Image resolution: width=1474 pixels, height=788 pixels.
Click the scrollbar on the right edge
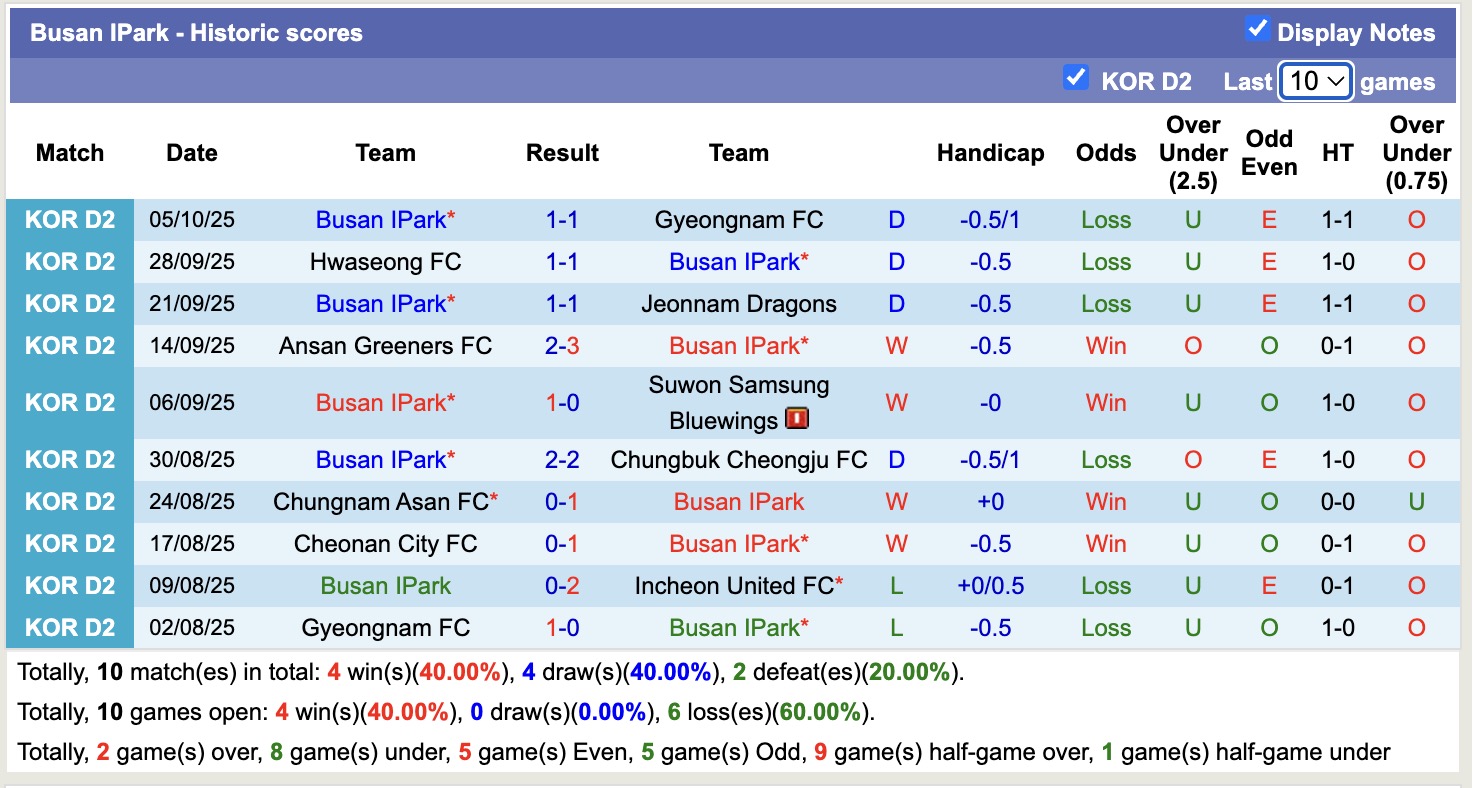point(1465,400)
